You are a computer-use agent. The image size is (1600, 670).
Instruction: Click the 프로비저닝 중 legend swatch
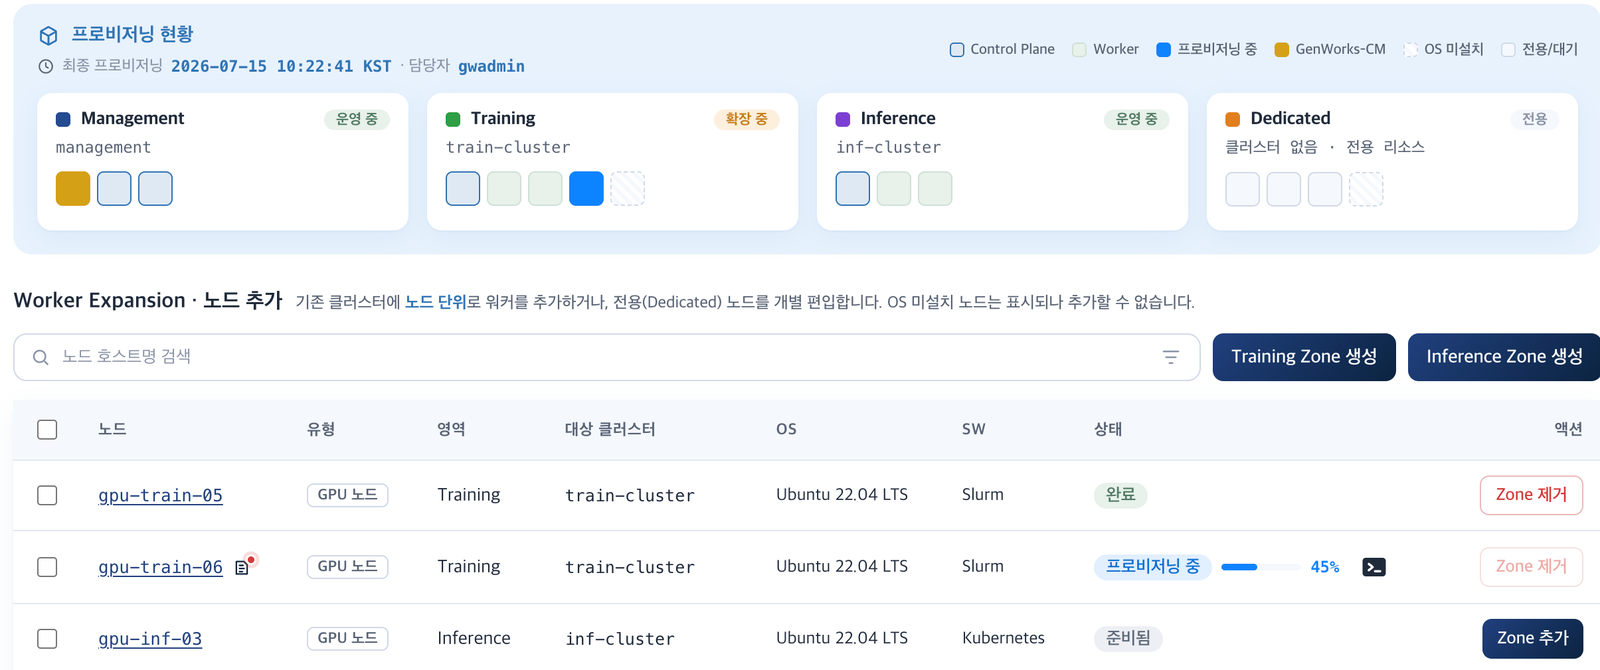[x=1163, y=50]
